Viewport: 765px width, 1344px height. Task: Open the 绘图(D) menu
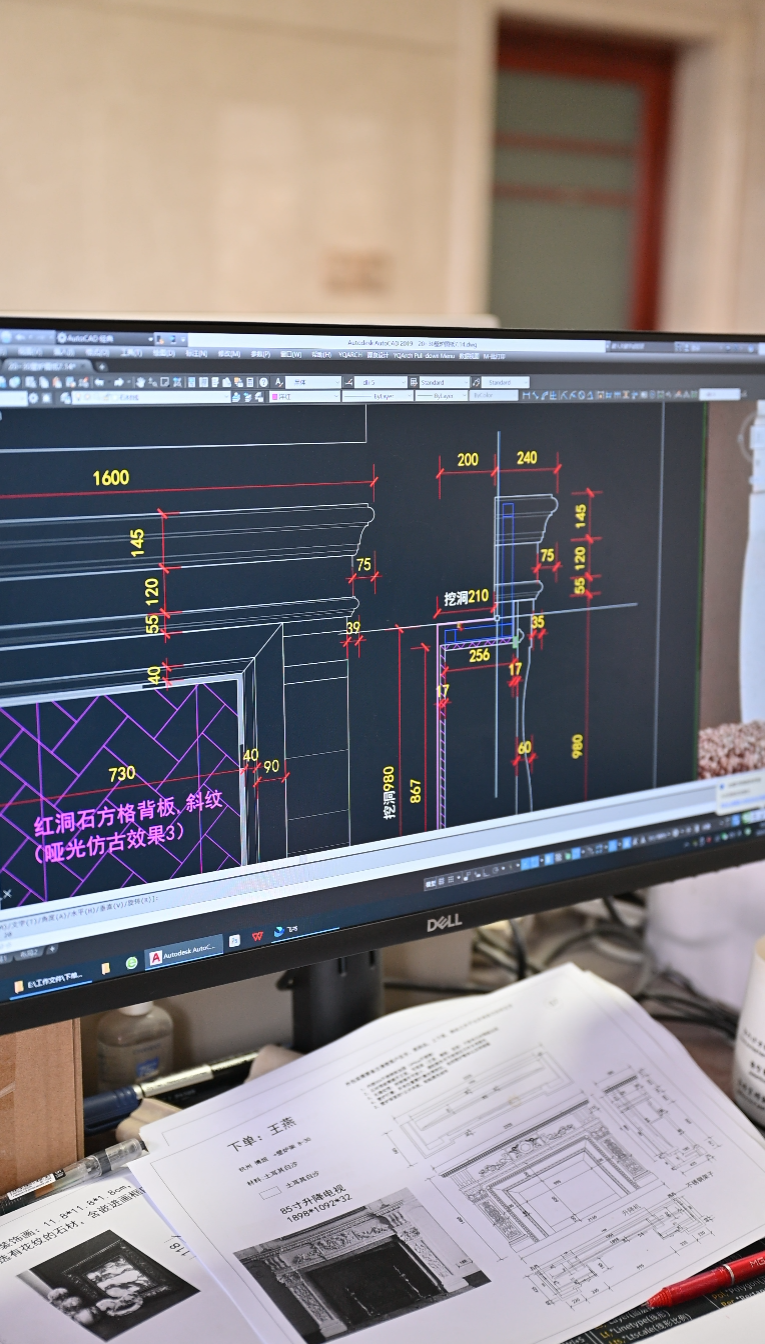(163, 353)
